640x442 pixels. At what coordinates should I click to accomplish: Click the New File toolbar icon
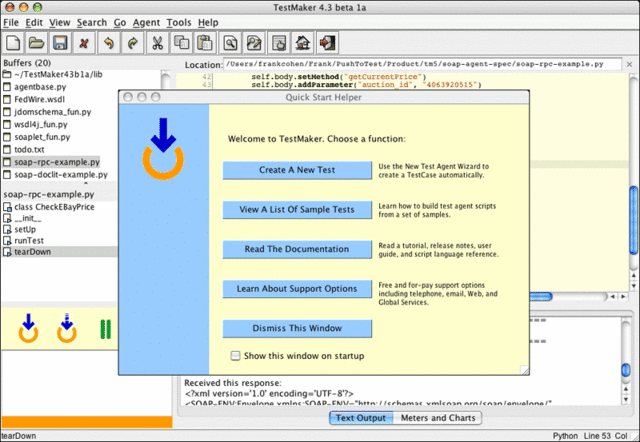(14, 43)
